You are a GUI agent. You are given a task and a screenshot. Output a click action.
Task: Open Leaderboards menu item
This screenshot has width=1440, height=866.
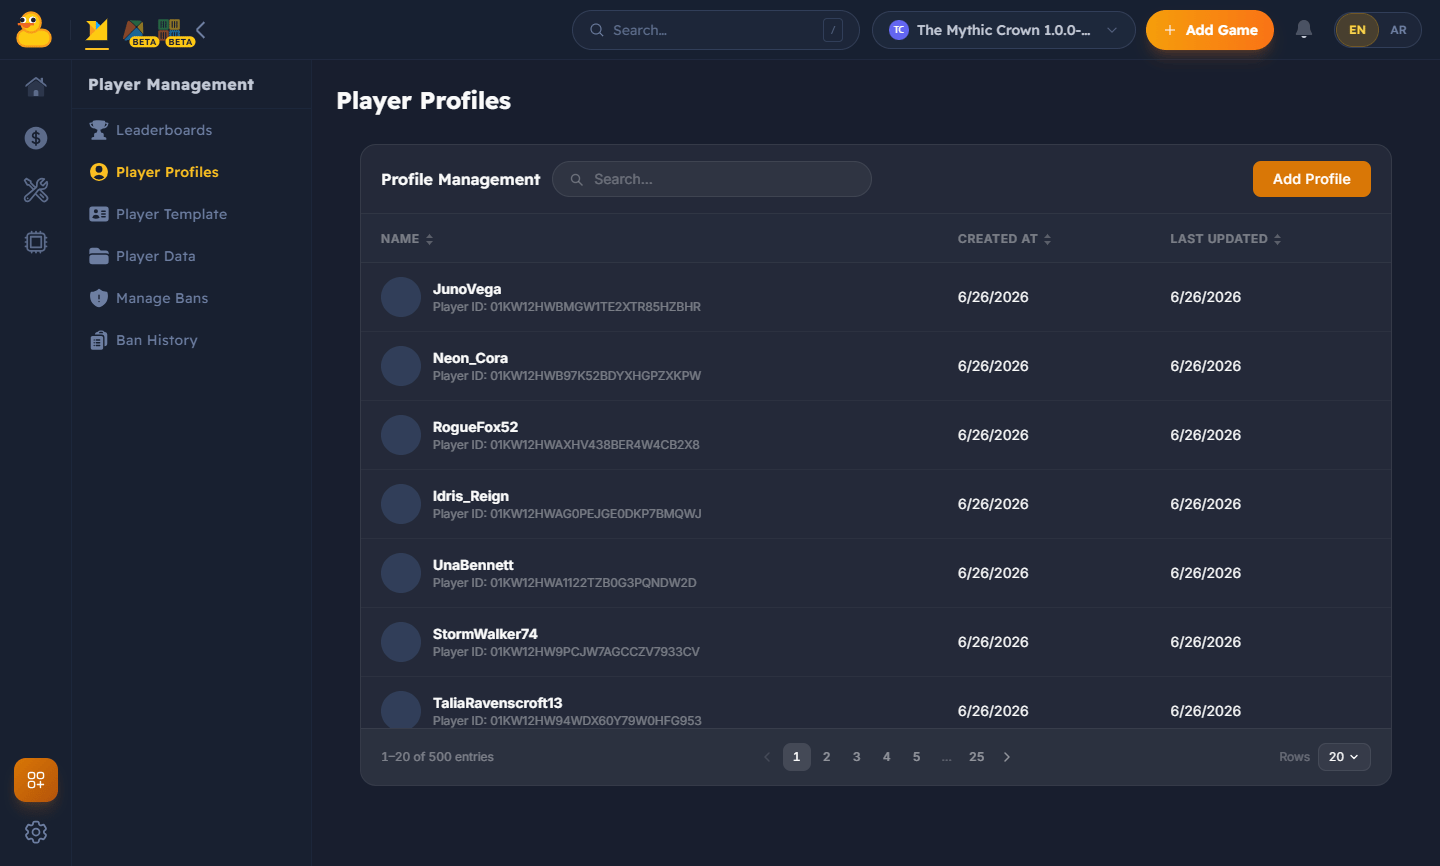point(164,130)
